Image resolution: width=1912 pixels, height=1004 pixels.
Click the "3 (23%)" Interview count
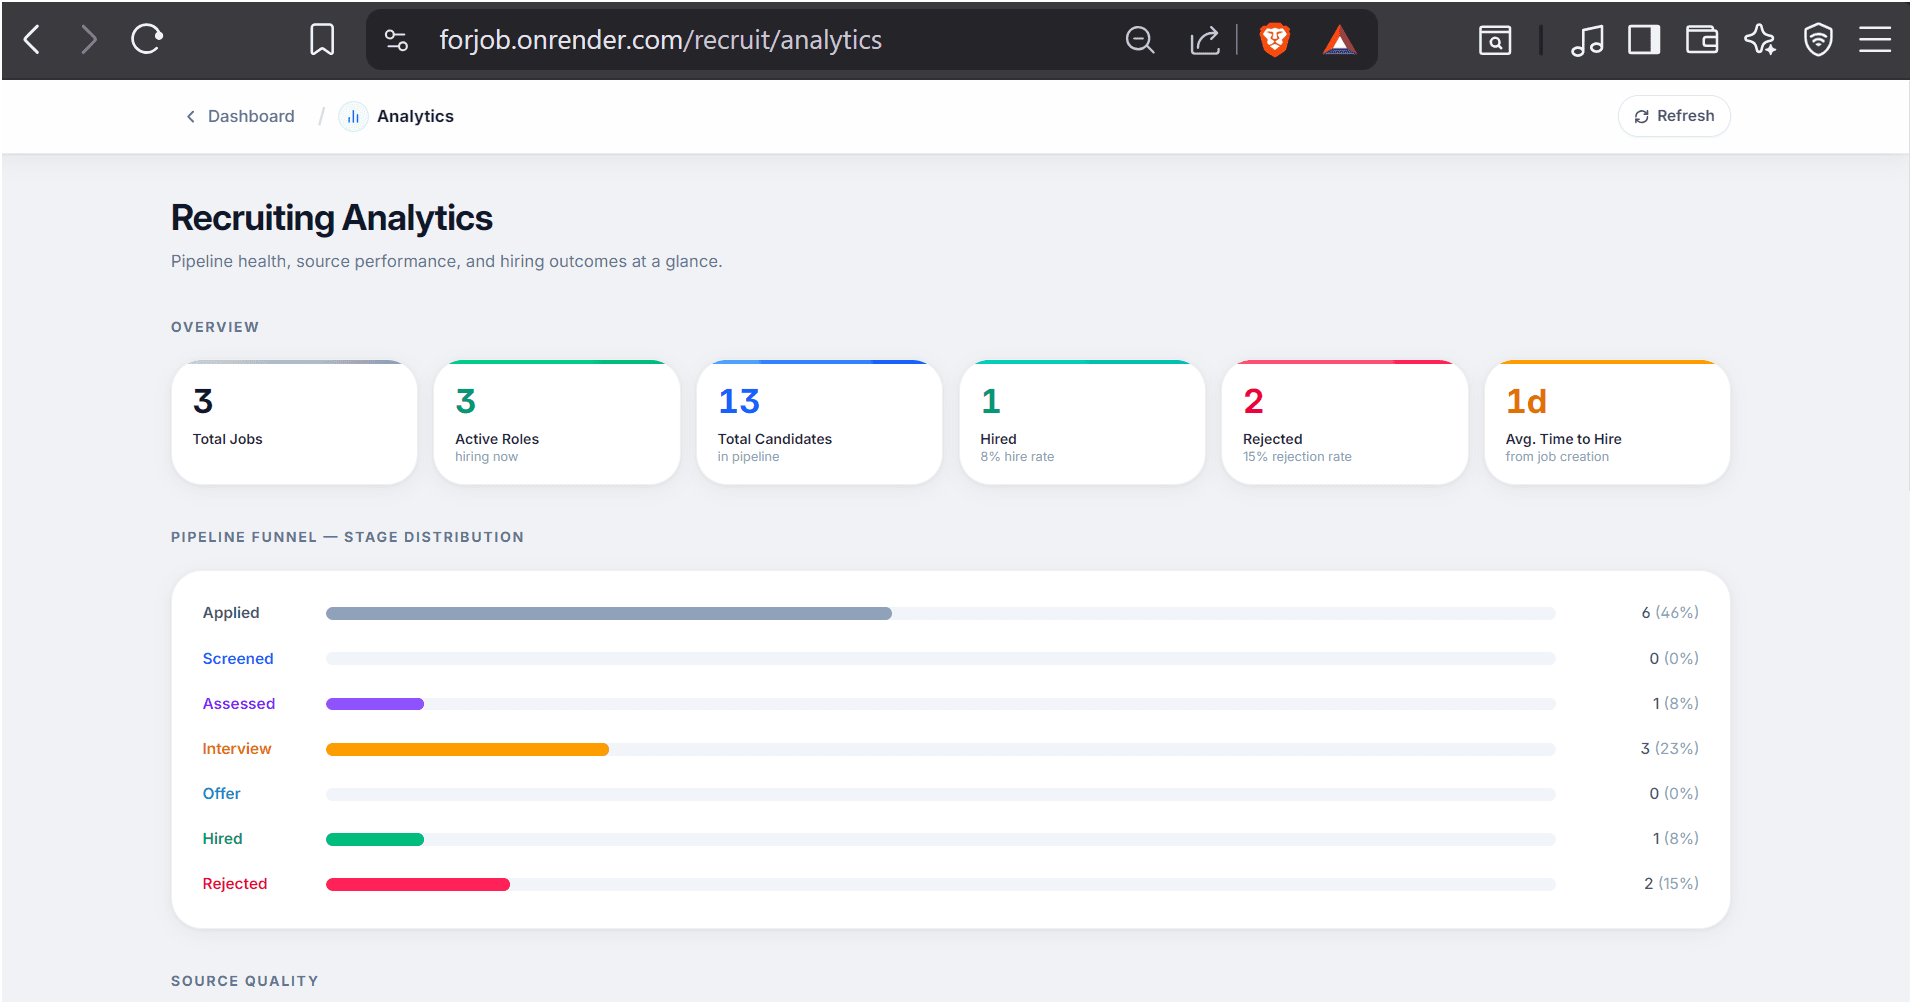coord(1670,749)
